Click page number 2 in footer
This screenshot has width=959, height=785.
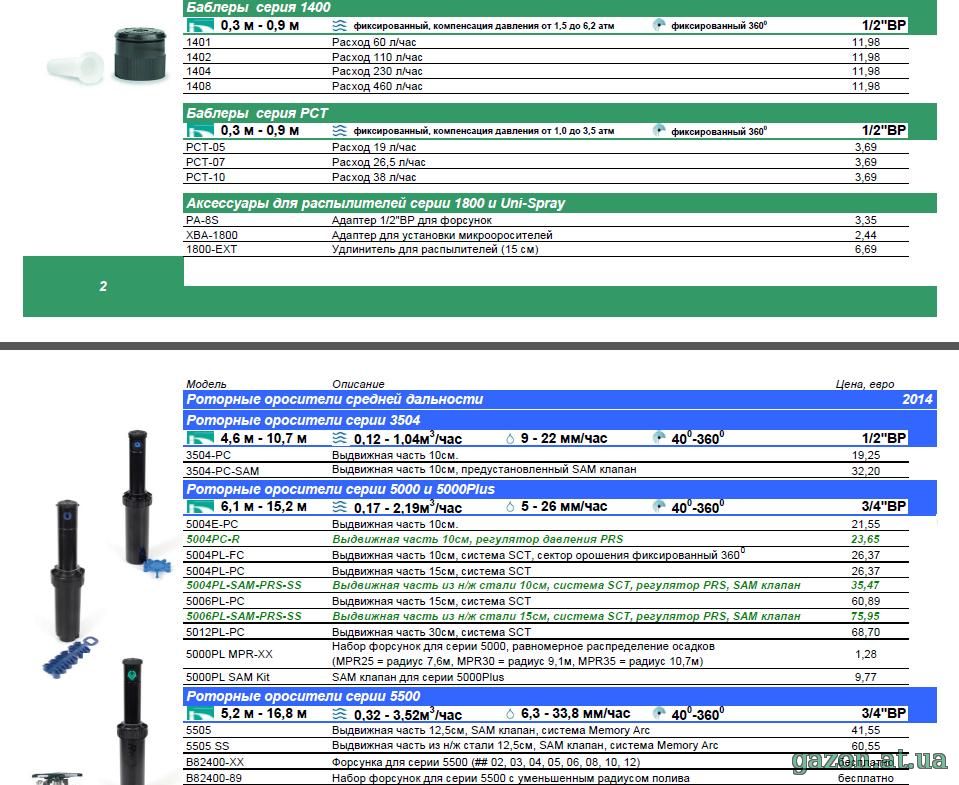pyautogui.click(x=103, y=286)
